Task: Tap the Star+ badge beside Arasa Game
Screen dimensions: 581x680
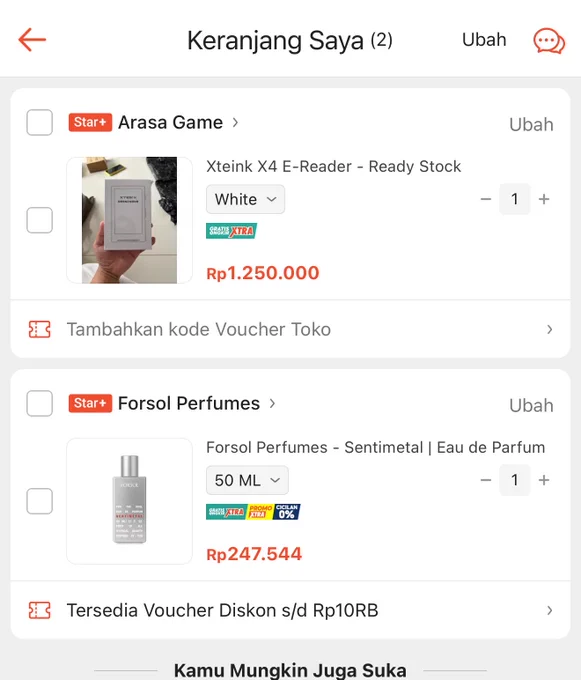Action: click(90, 122)
